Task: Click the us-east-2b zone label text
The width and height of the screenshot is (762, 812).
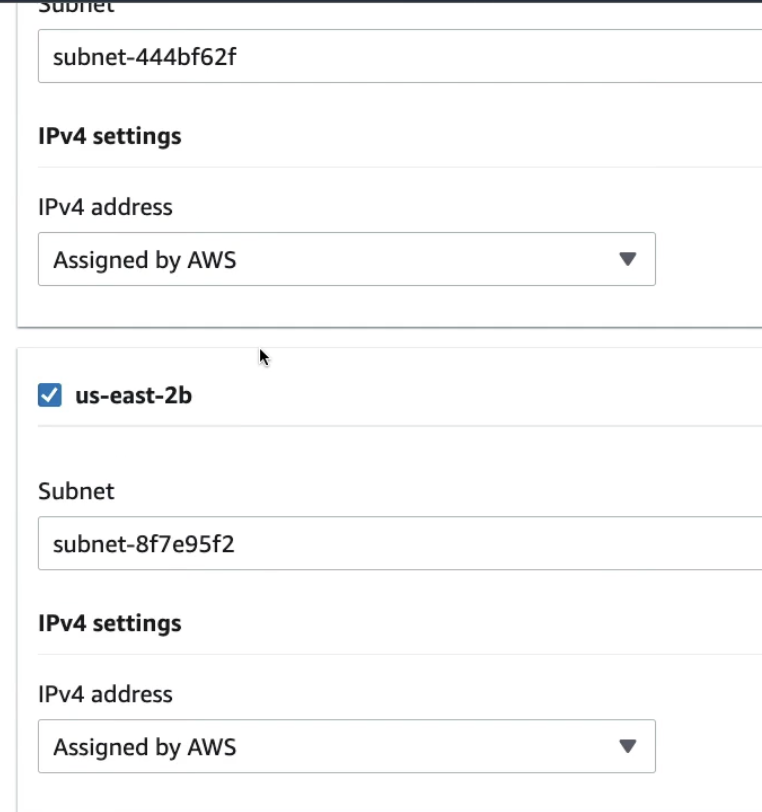Action: [x=134, y=396]
